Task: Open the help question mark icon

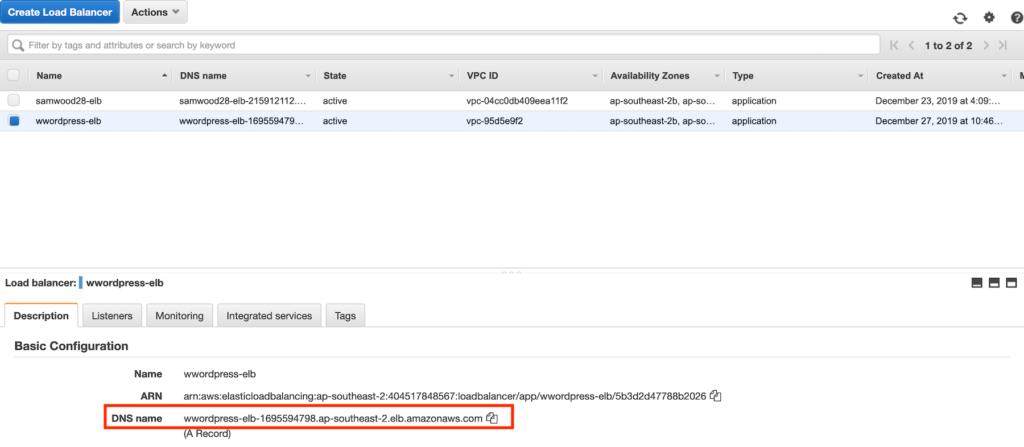Action: (x=1016, y=18)
